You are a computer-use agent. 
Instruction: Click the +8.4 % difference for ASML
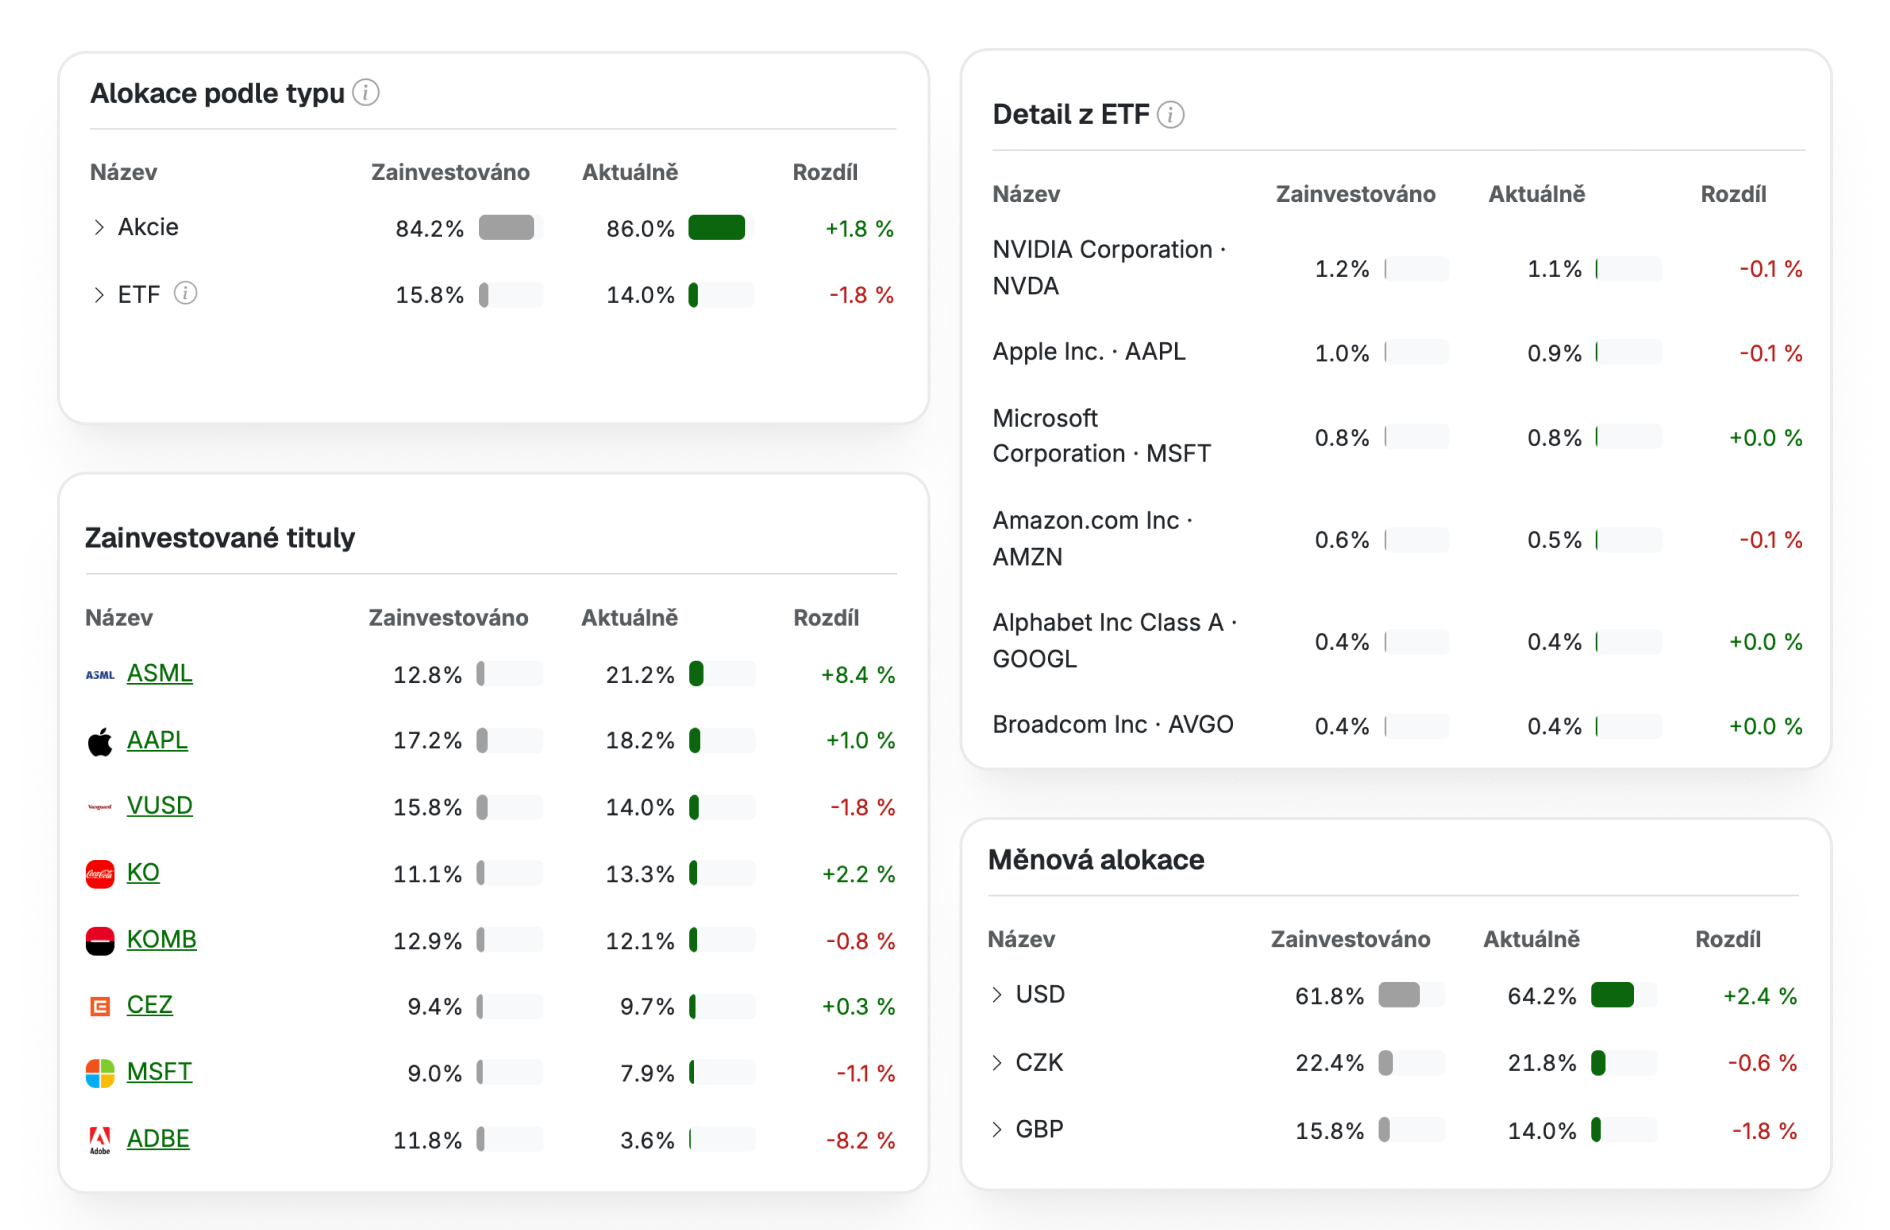tap(857, 675)
